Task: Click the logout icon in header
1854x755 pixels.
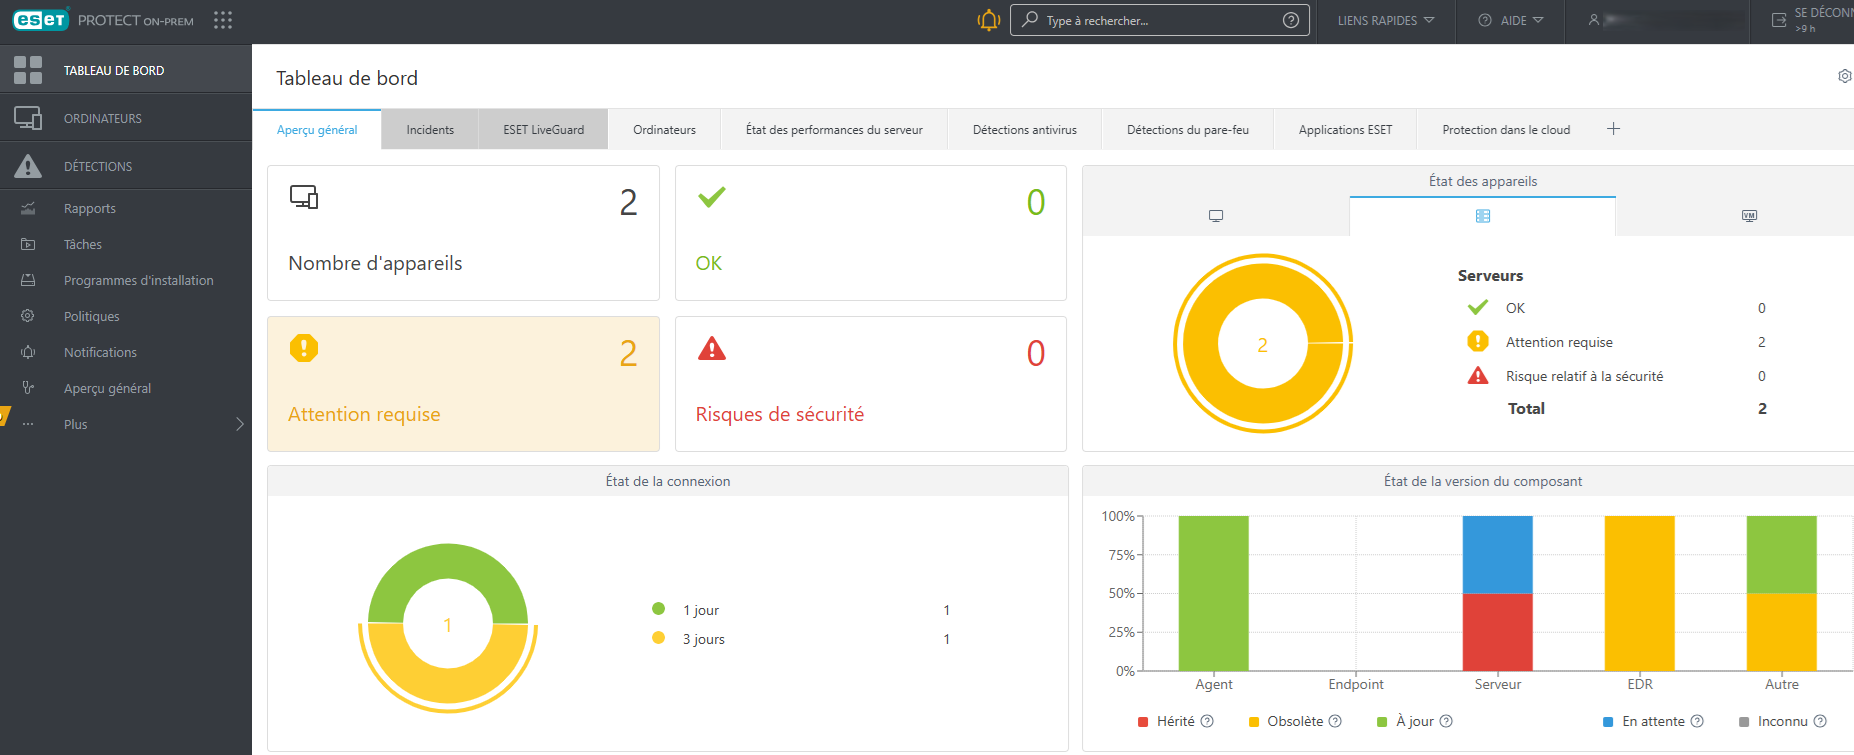Action: coord(1779,20)
